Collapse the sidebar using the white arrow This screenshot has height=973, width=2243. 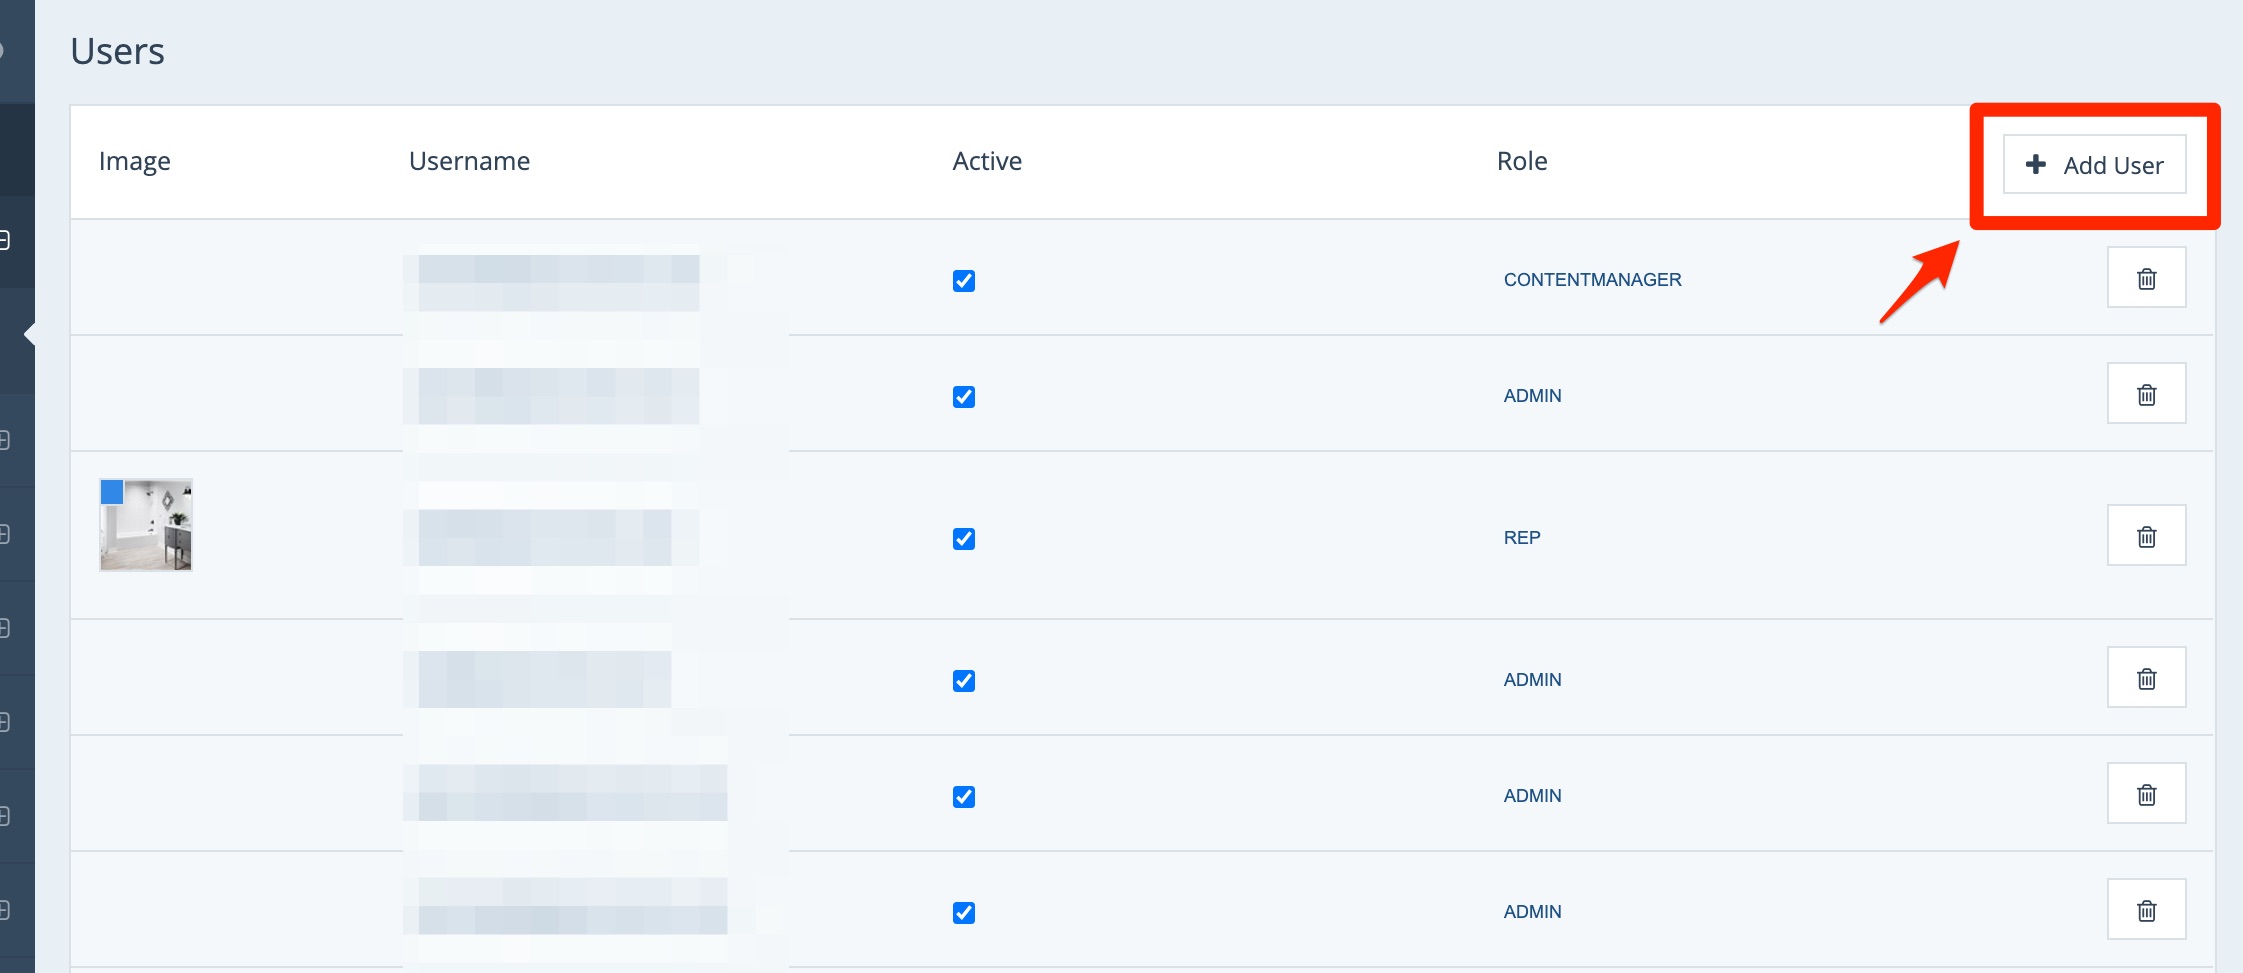[30, 334]
